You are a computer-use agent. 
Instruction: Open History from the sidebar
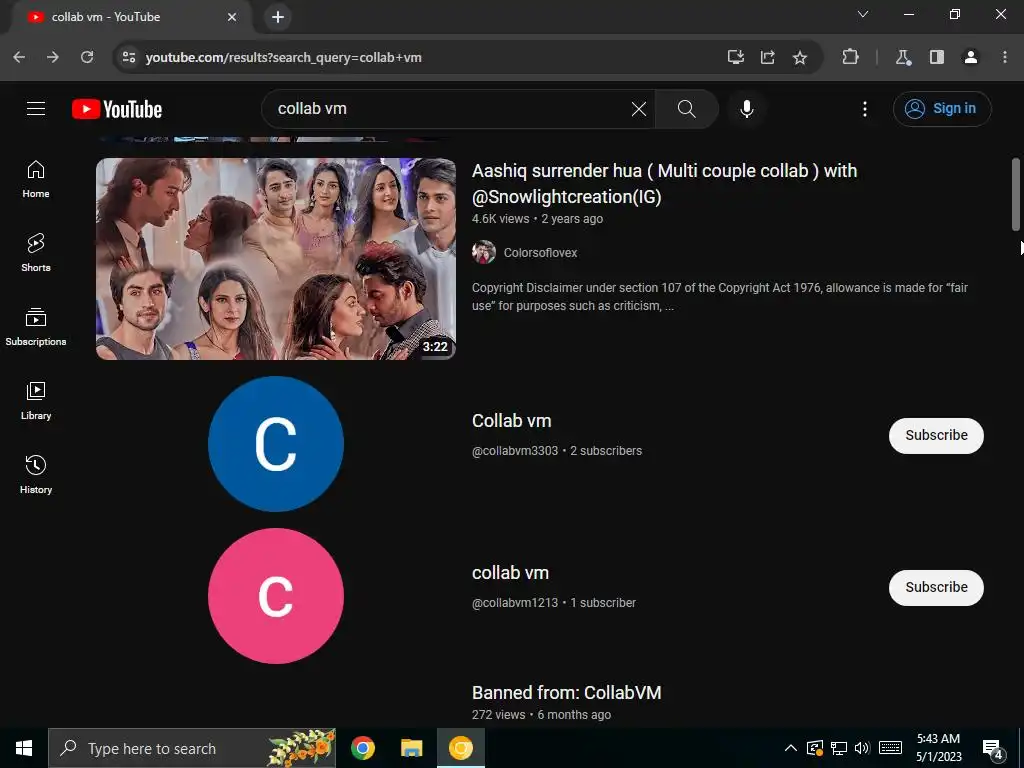click(x=36, y=475)
